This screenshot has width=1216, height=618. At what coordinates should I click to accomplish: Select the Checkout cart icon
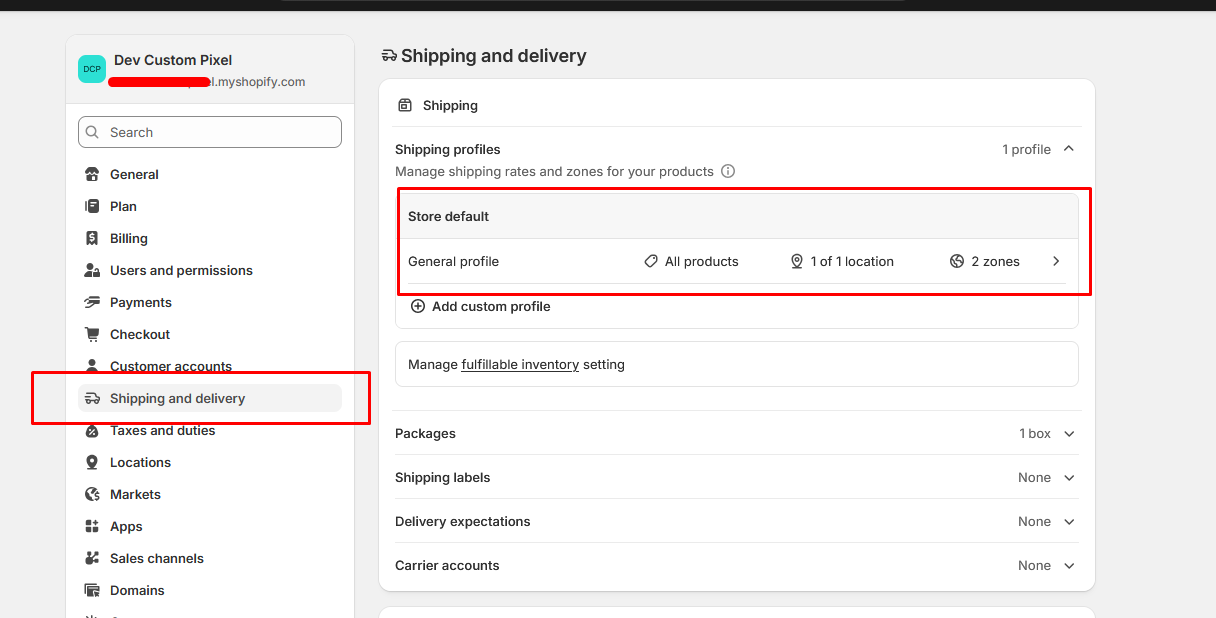91,334
